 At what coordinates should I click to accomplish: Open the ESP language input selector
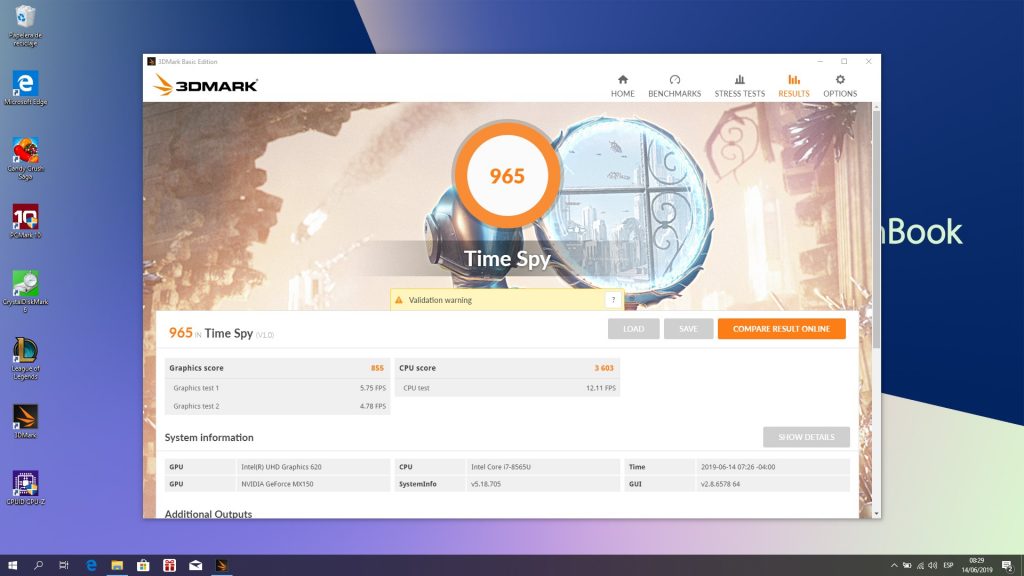coord(945,565)
